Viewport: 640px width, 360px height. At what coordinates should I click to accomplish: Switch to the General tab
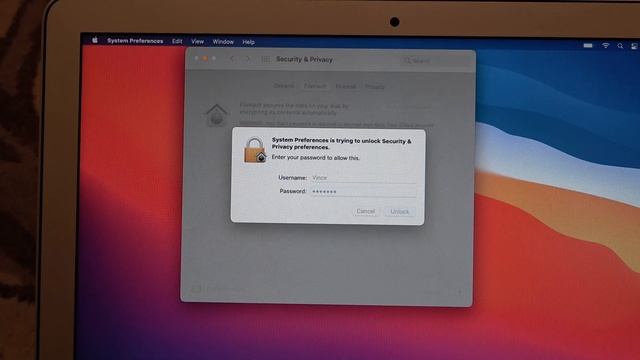pos(284,86)
